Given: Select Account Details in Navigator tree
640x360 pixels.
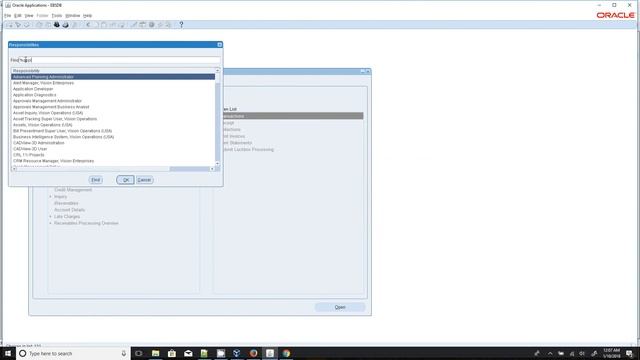Looking at the screenshot, I should click(69, 210).
